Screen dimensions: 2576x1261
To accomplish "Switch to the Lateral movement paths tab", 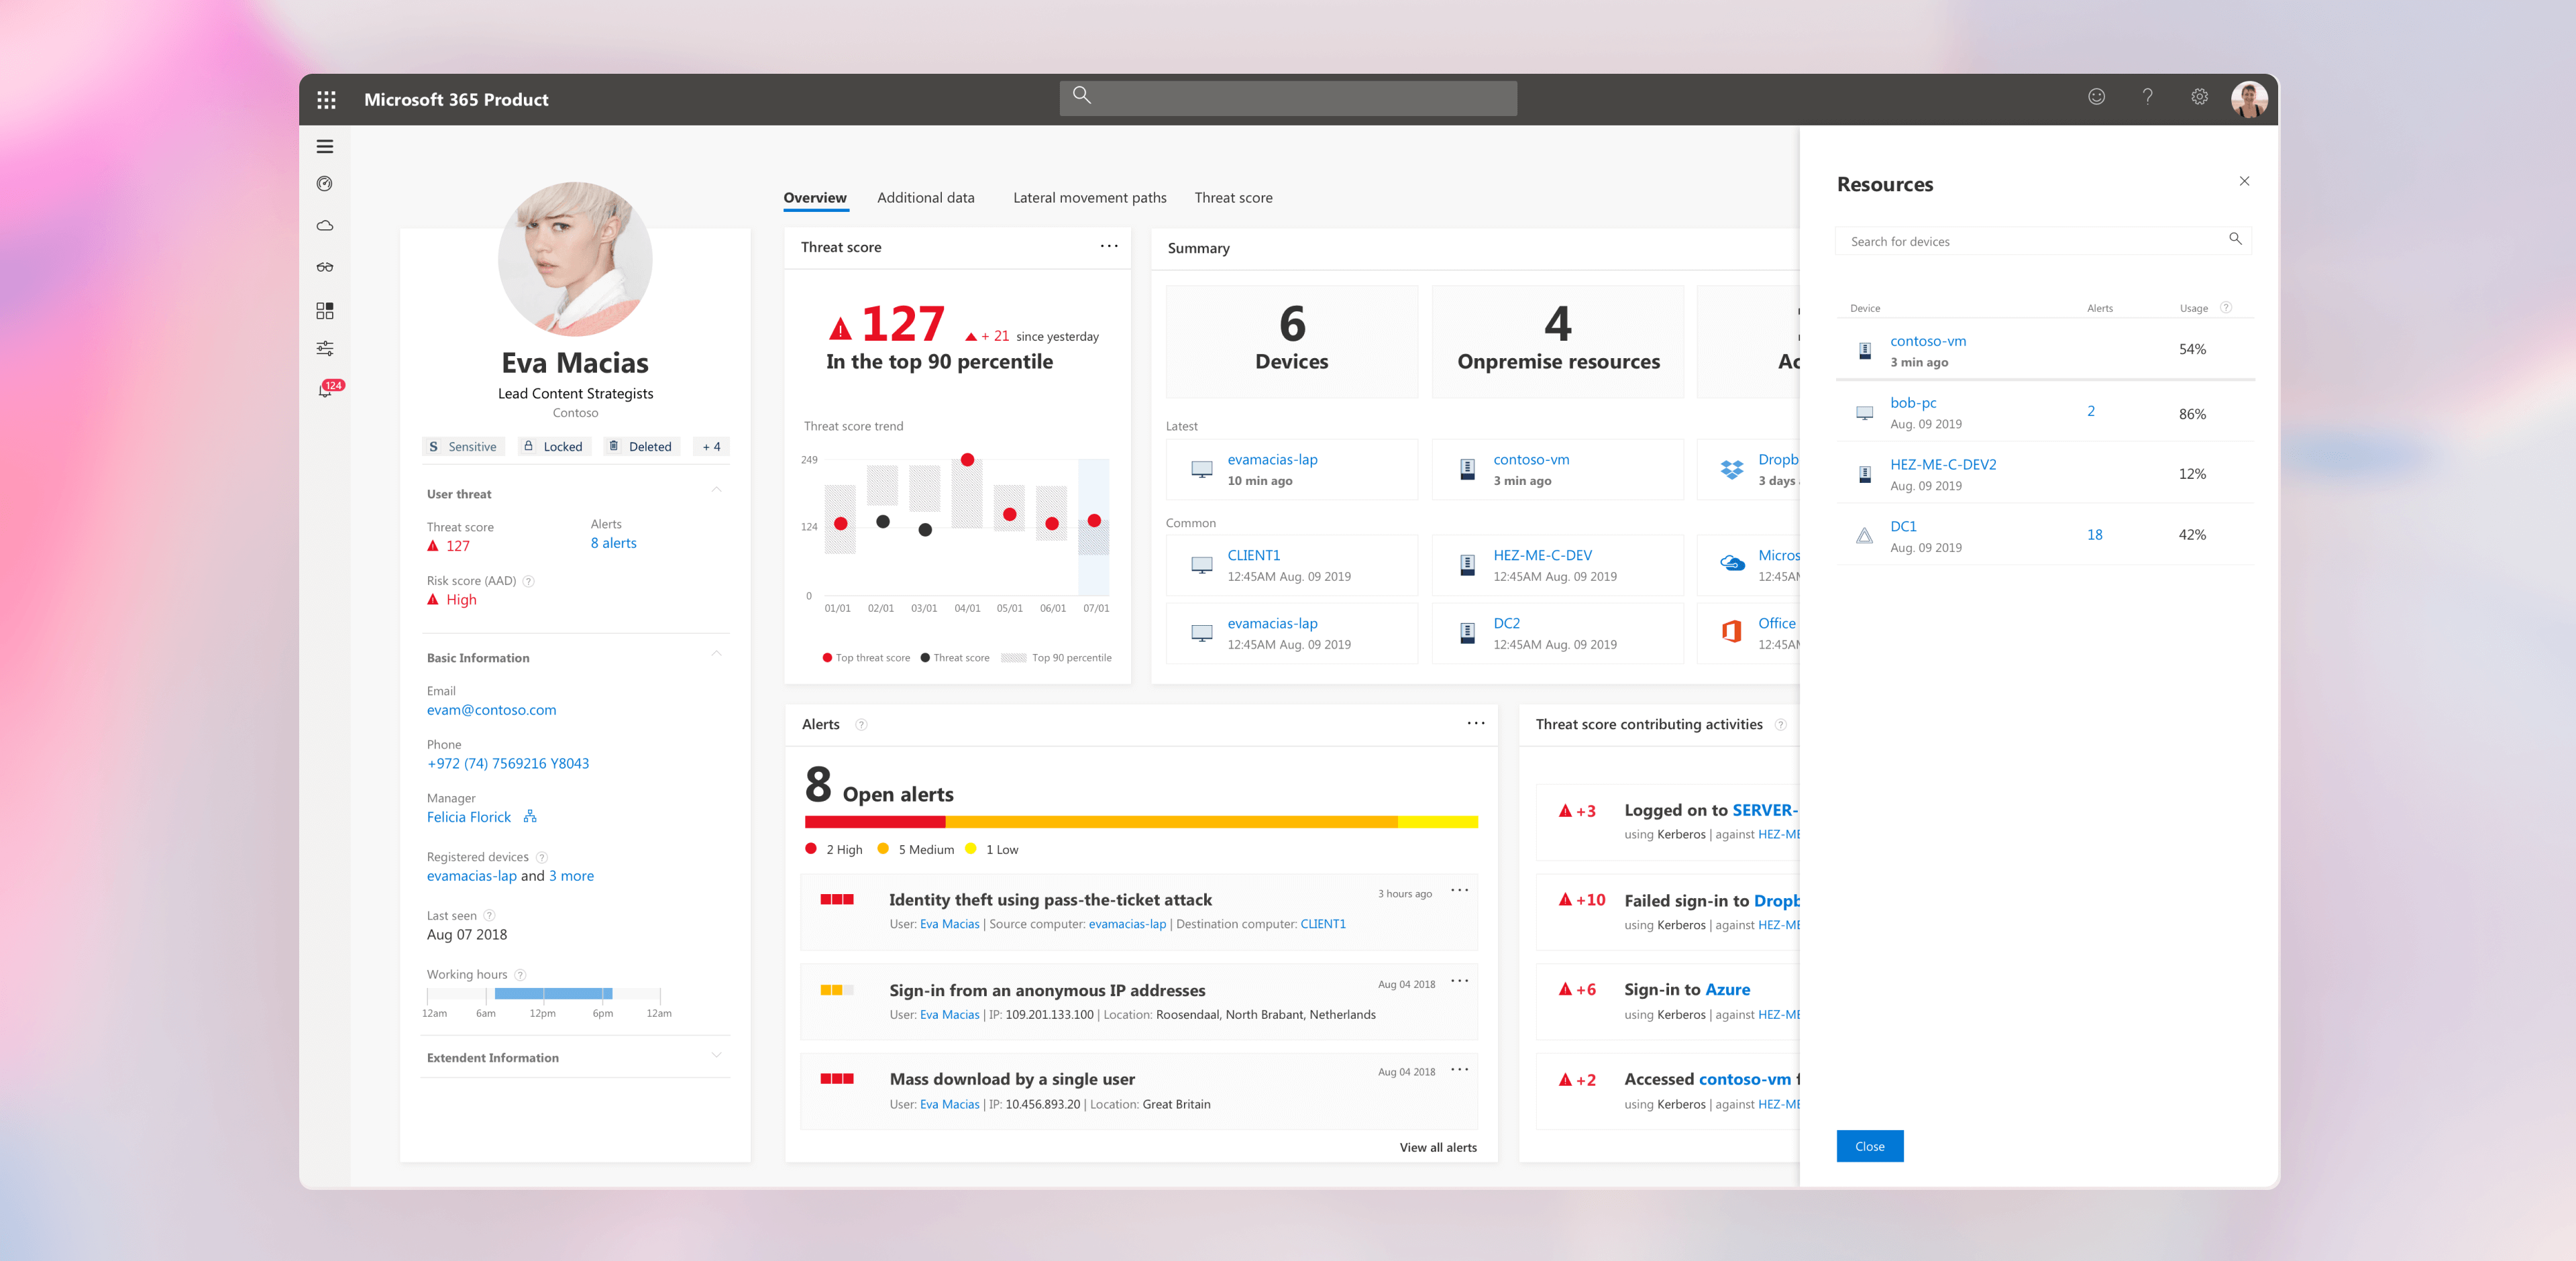I will coord(1089,198).
